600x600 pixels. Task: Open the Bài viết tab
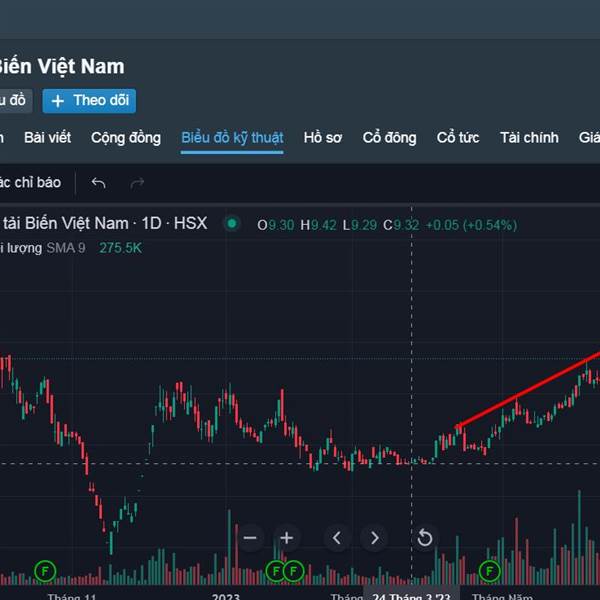(x=47, y=138)
